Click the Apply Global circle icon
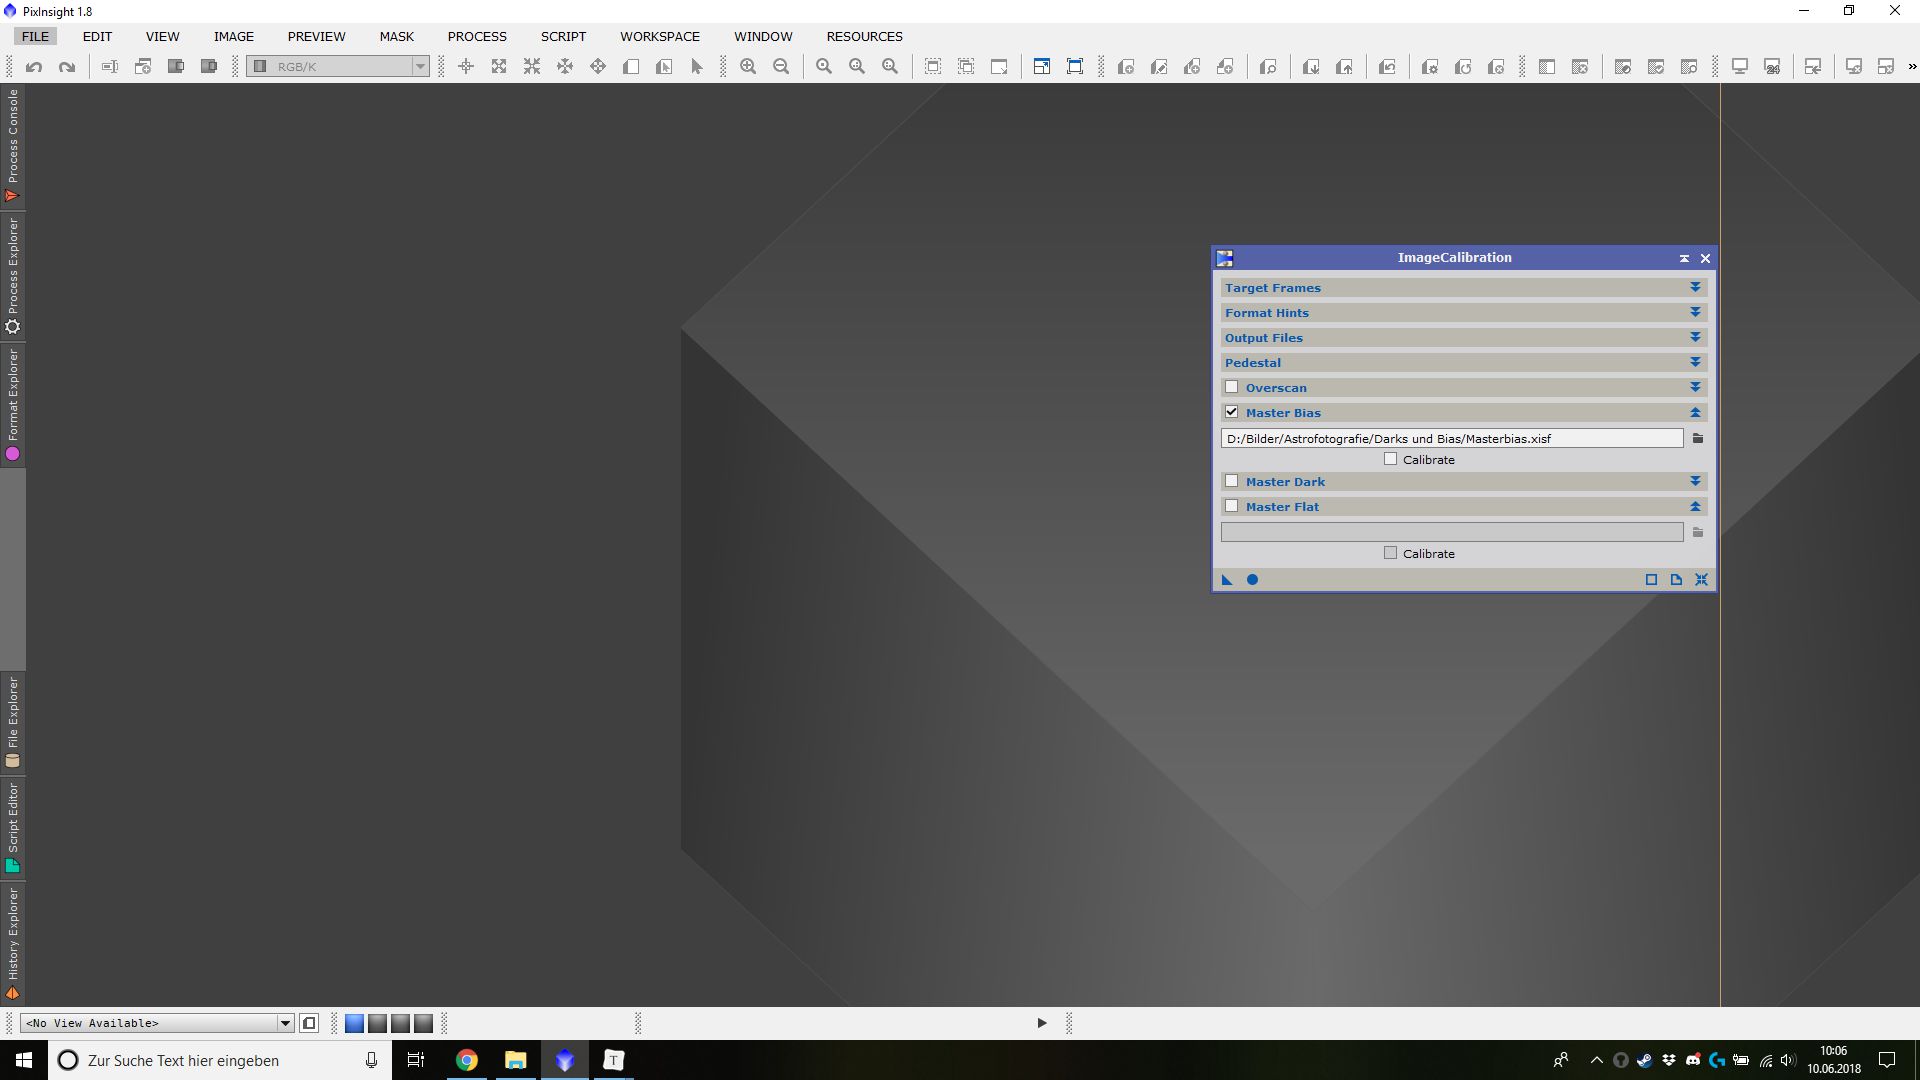The width and height of the screenshot is (1920, 1080). 1252,580
